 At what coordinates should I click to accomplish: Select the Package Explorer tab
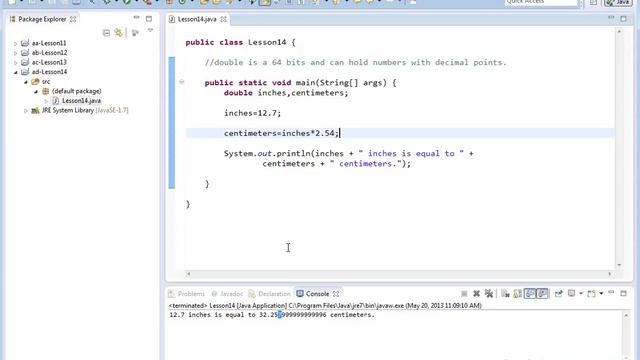pyautogui.click(x=42, y=19)
